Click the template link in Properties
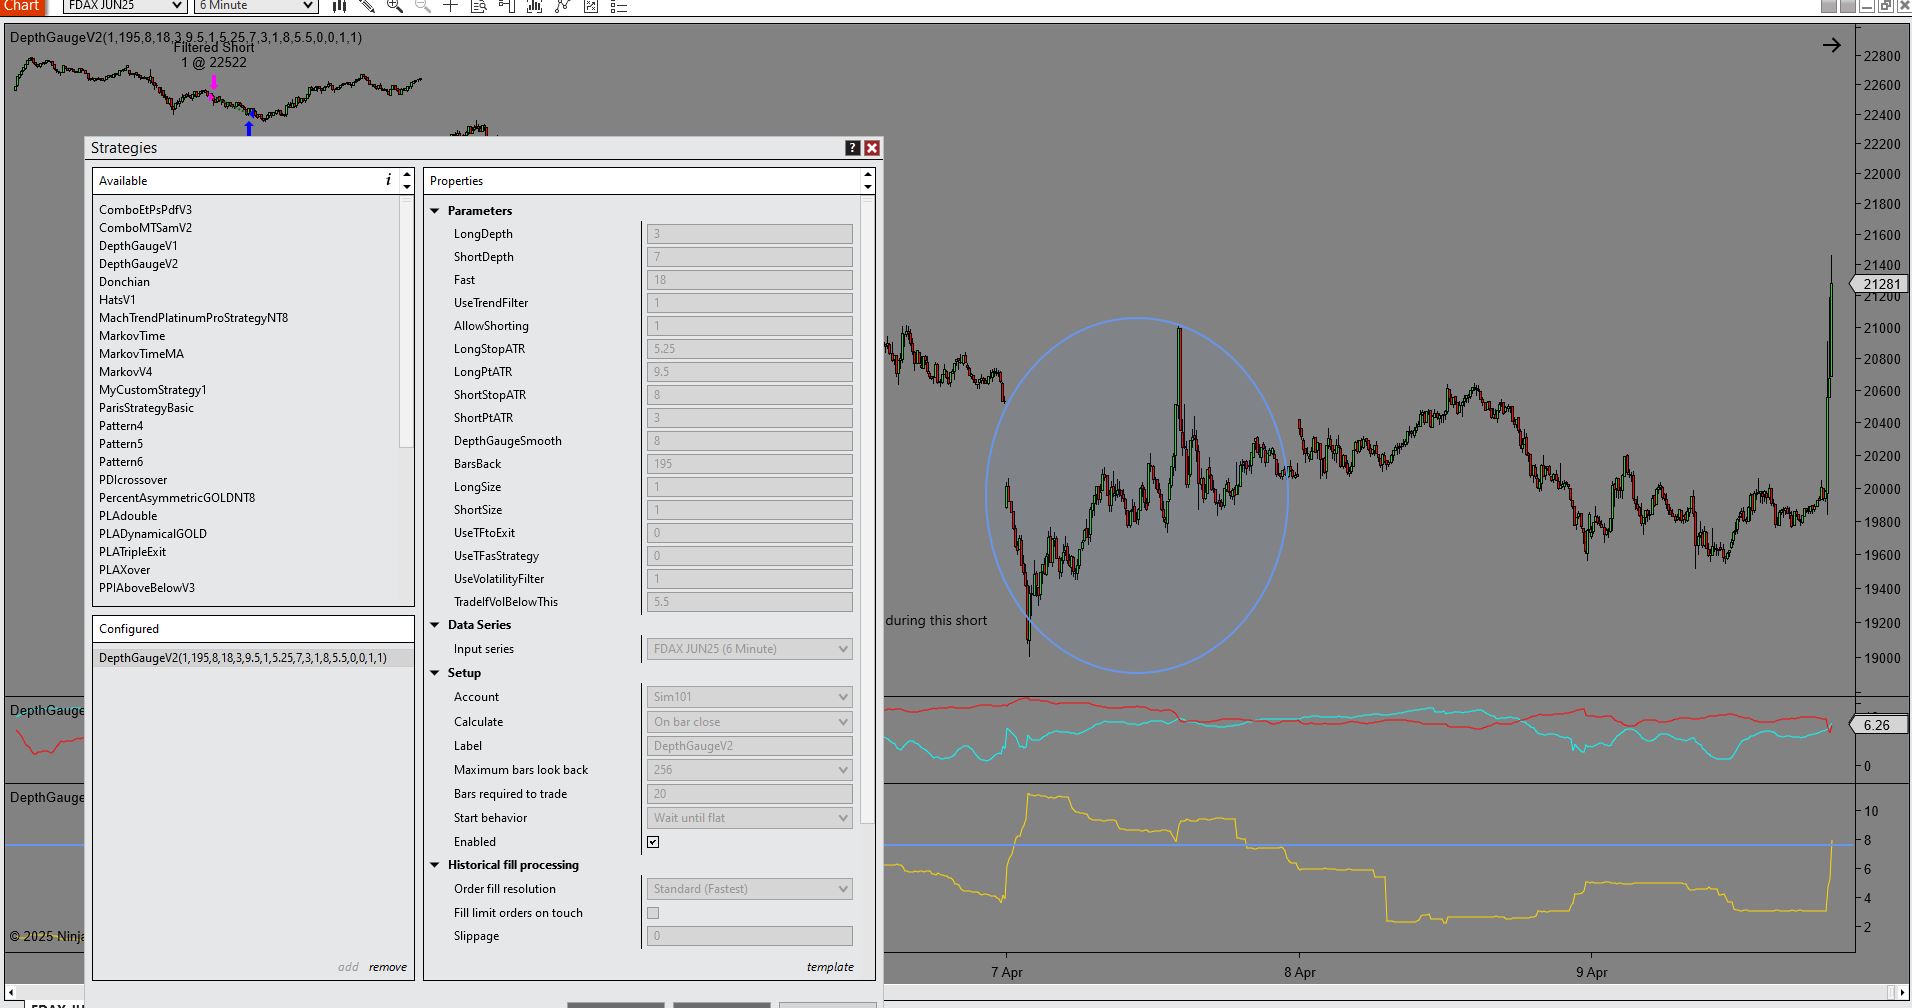The image size is (1912, 1008). click(x=830, y=967)
